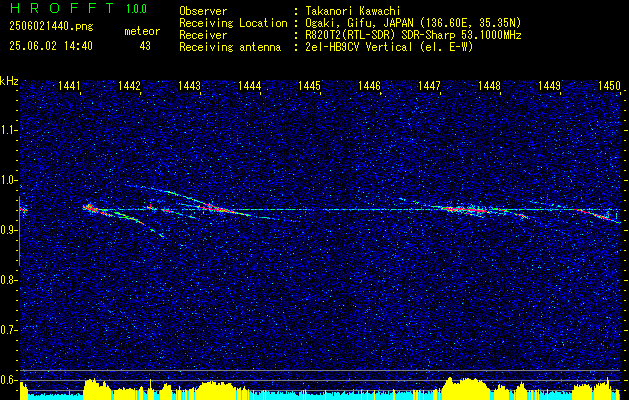Image resolution: width=629 pixels, height=400 pixels.
Task: Click the 1441 time axis label
Action: pyautogui.click(x=69, y=85)
